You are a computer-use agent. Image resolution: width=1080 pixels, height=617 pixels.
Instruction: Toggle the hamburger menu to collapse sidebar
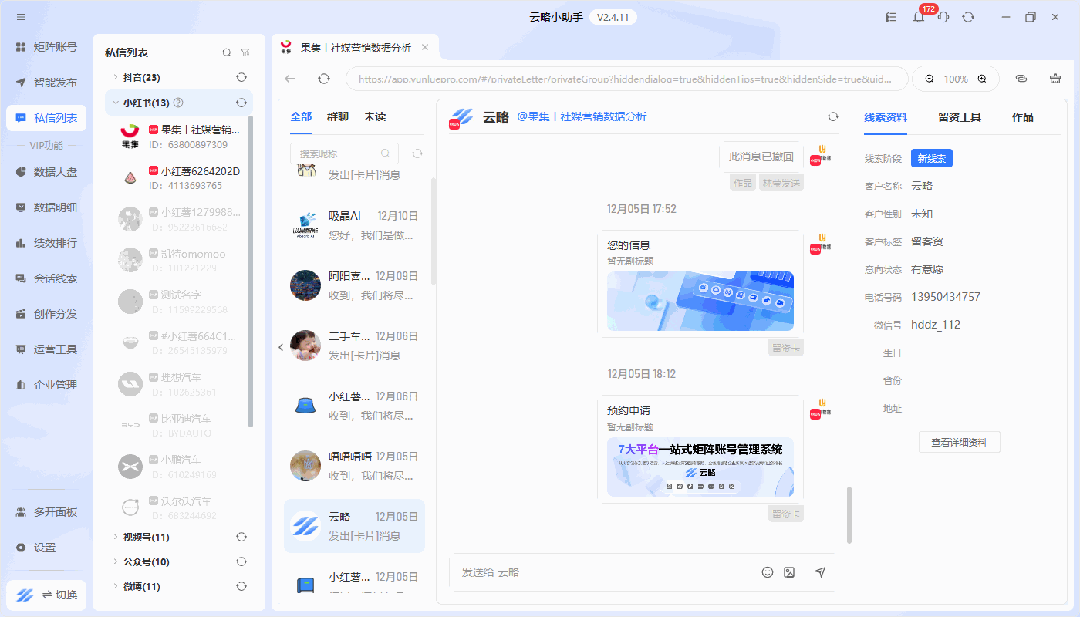[21, 17]
